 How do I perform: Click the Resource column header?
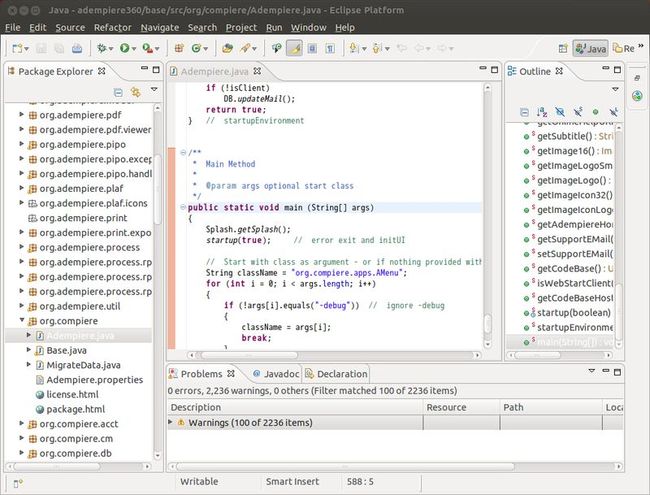coord(461,407)
